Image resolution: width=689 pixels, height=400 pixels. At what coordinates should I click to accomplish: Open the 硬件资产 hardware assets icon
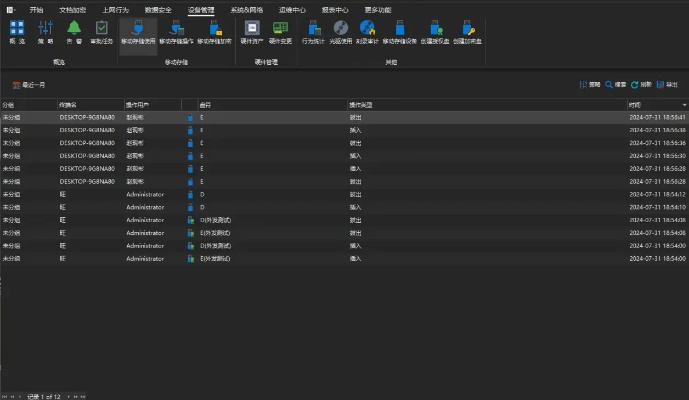tap(252, 28)
